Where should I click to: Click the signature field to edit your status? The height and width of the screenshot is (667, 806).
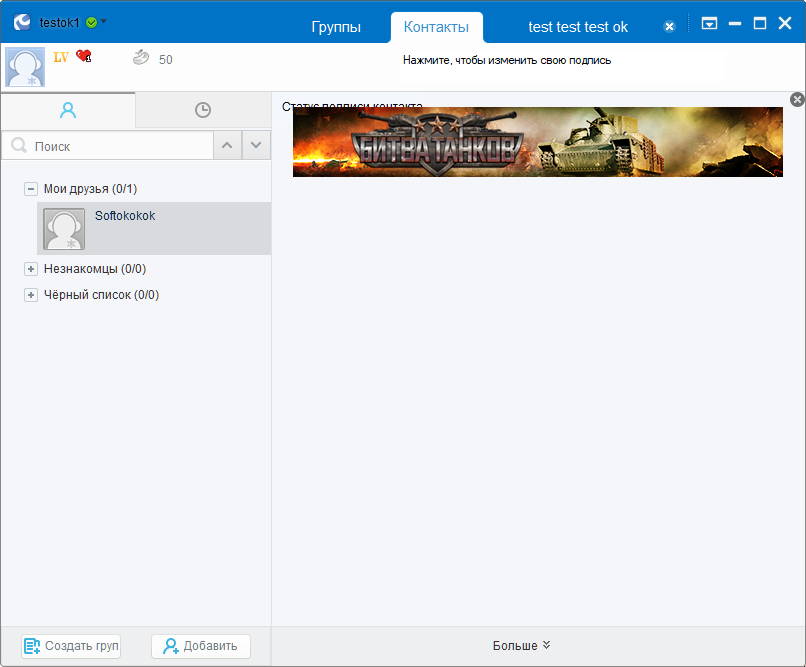point(563,66)
